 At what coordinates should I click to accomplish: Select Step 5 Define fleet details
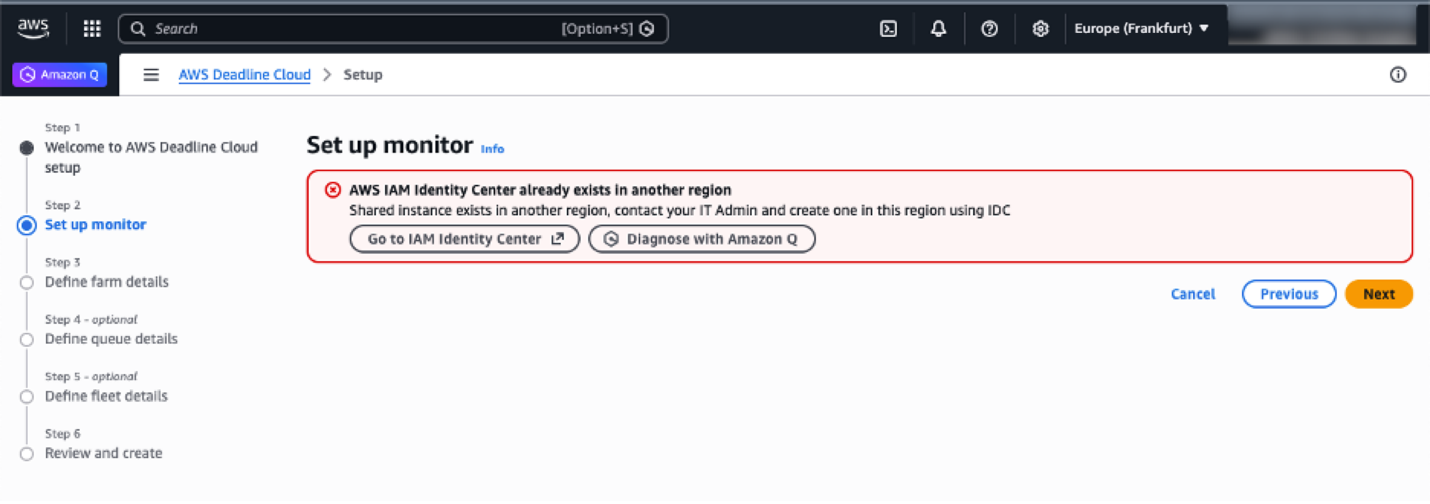[106, 396]
